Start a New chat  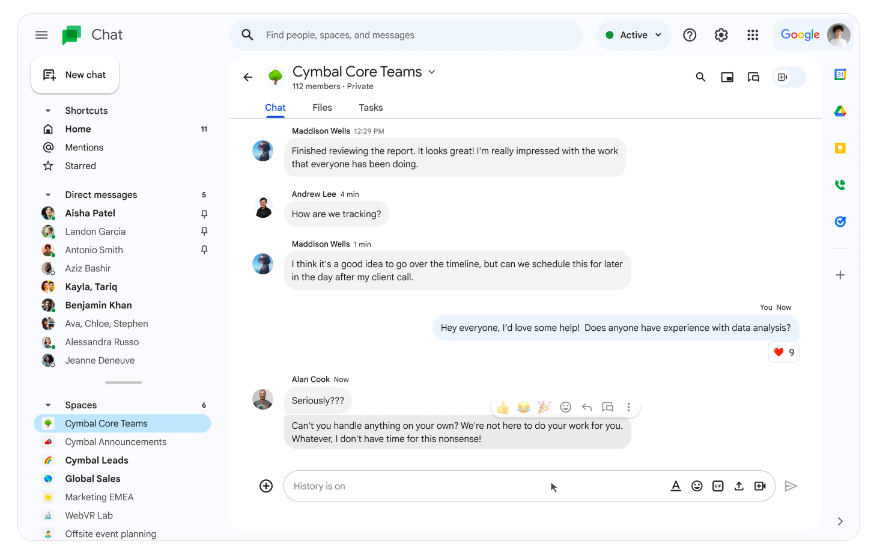click(x=75, y=75)
